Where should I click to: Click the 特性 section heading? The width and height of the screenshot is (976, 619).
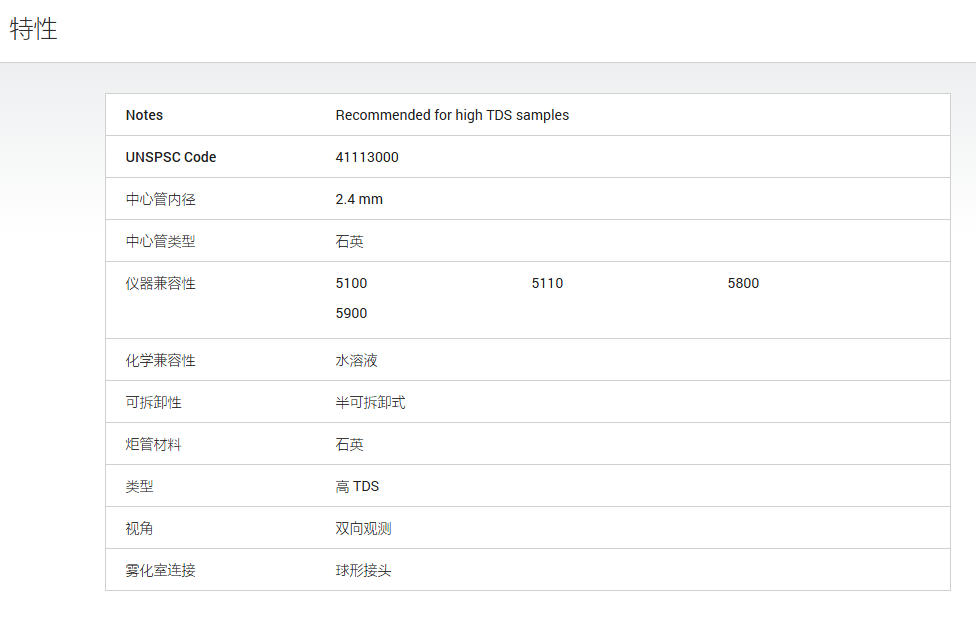pyautogui.click(x=34, y=29)
